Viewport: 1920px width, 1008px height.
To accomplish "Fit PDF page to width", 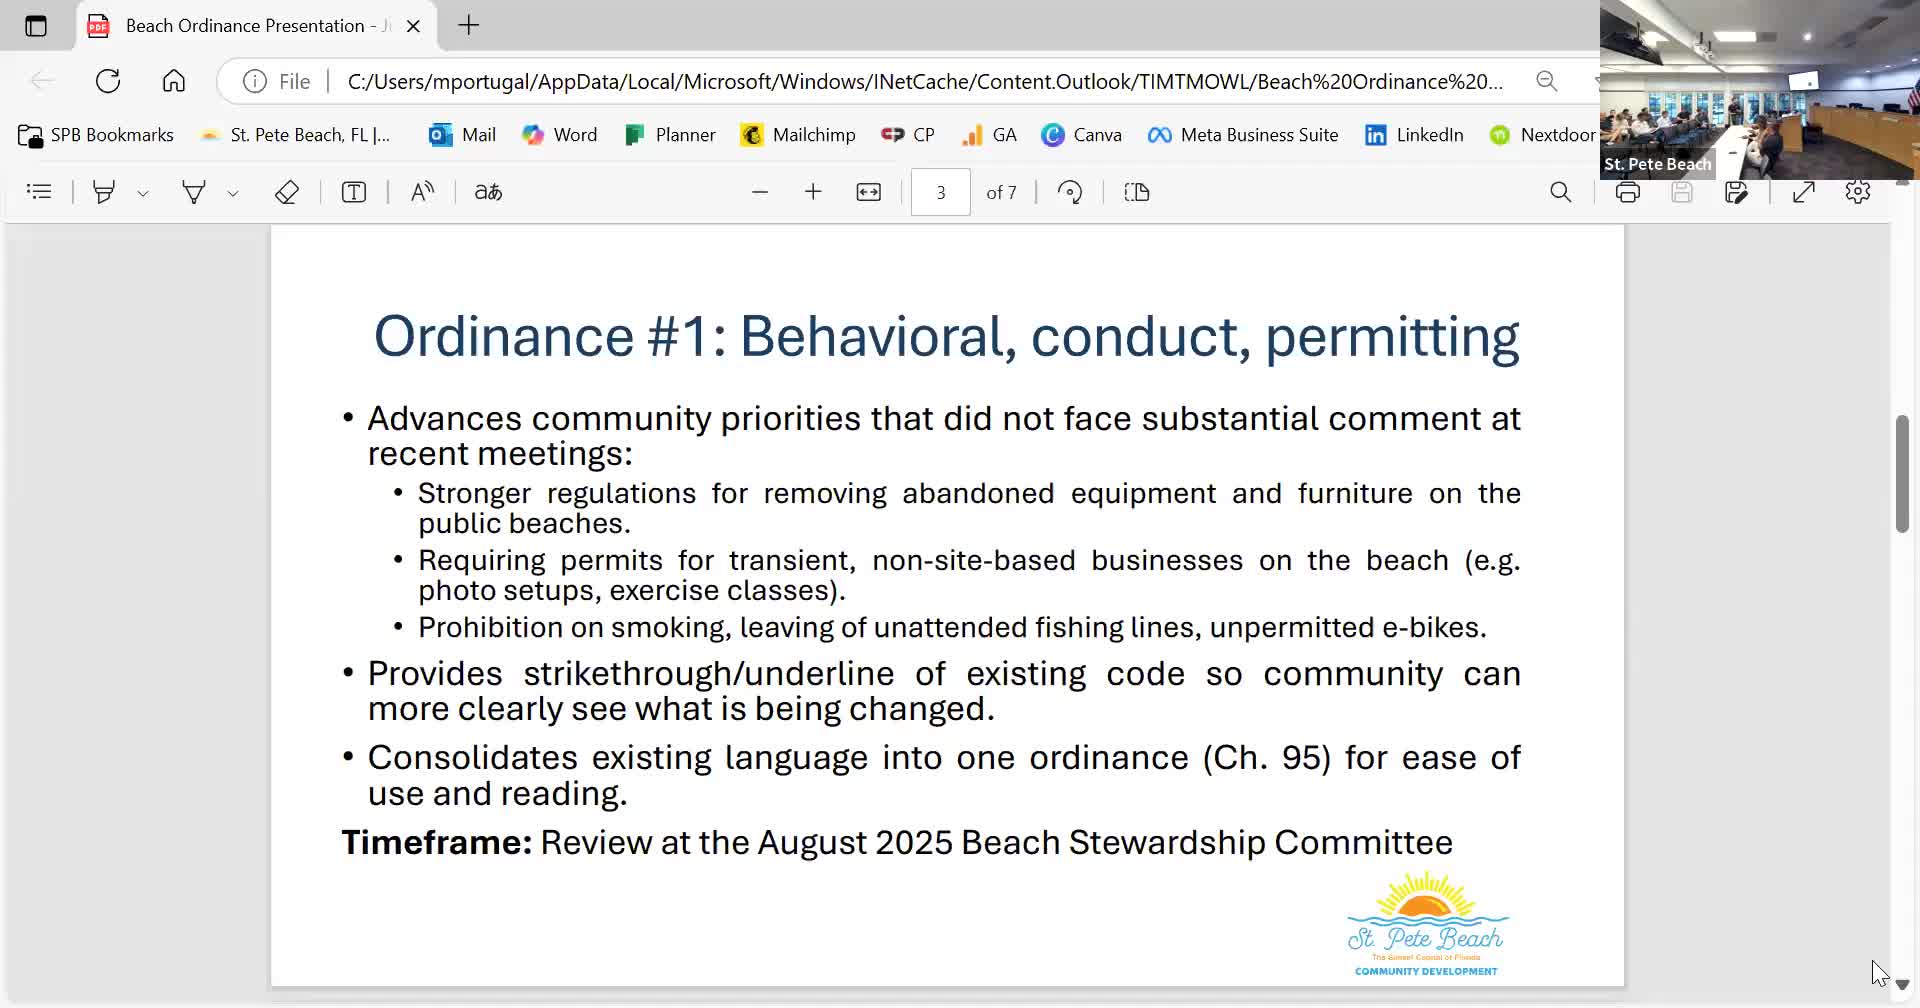I will coord(869,192).
